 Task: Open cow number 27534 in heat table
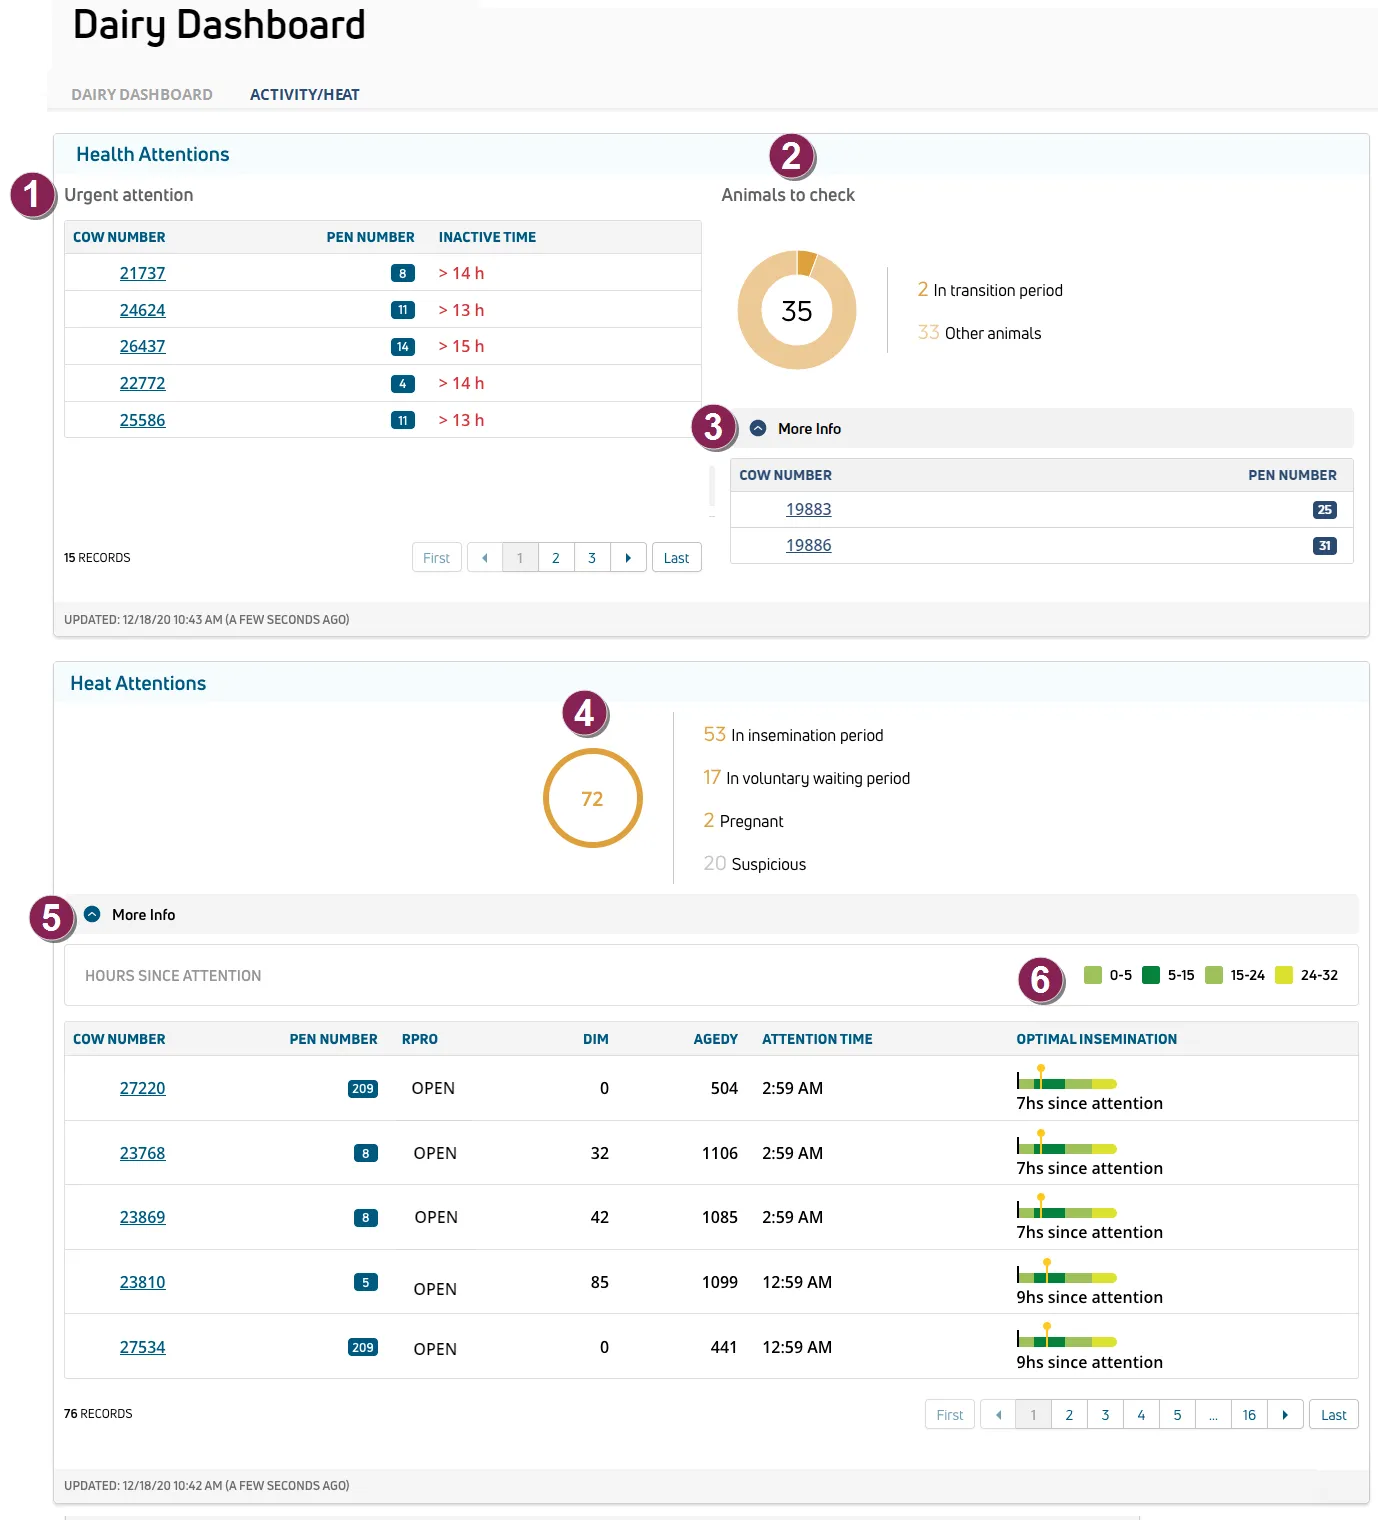coord(143,1347)
